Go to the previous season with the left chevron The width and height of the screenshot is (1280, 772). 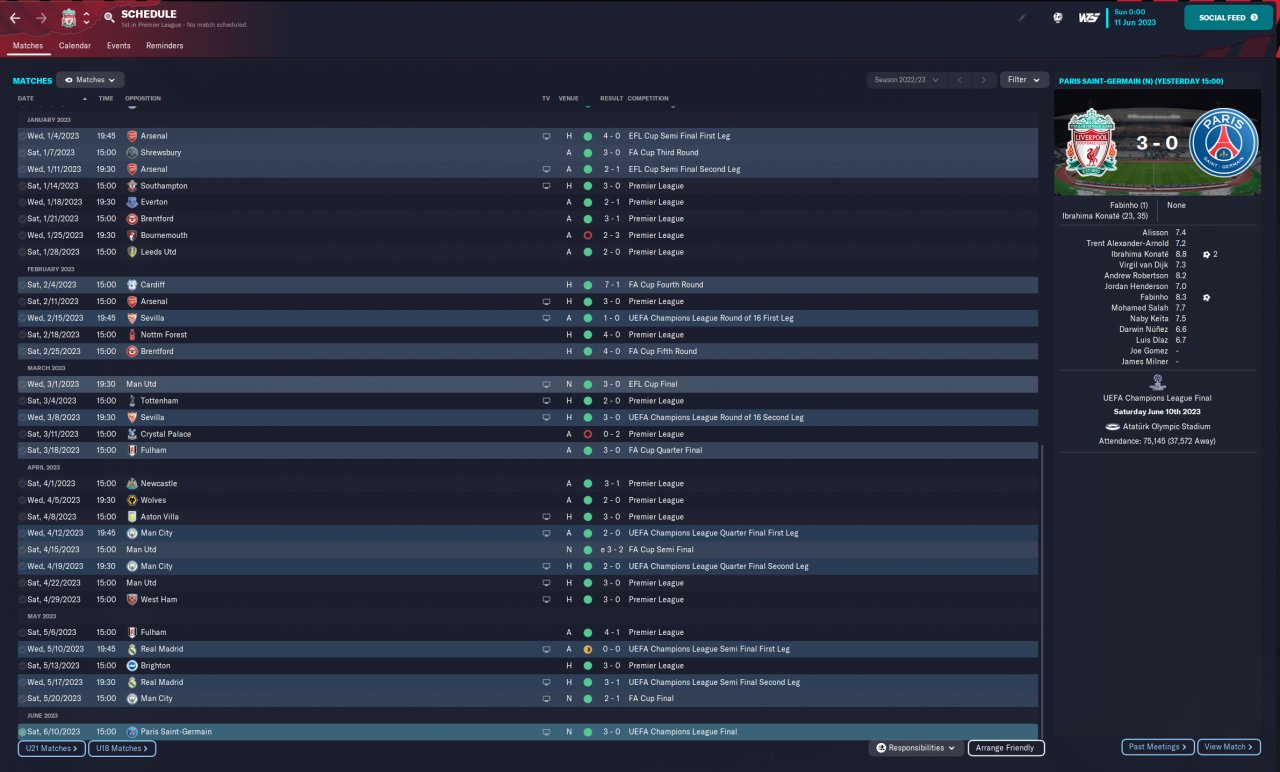click(959, 80)
